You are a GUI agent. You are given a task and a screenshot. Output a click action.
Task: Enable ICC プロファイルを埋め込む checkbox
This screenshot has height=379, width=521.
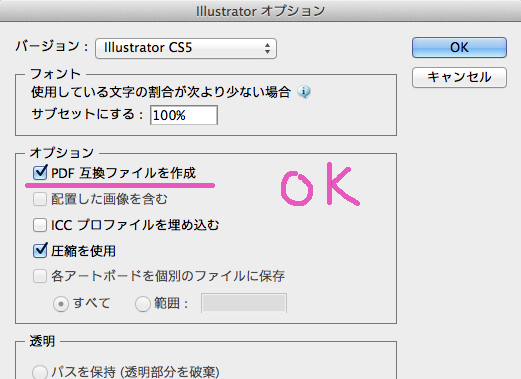coord(40,225)
